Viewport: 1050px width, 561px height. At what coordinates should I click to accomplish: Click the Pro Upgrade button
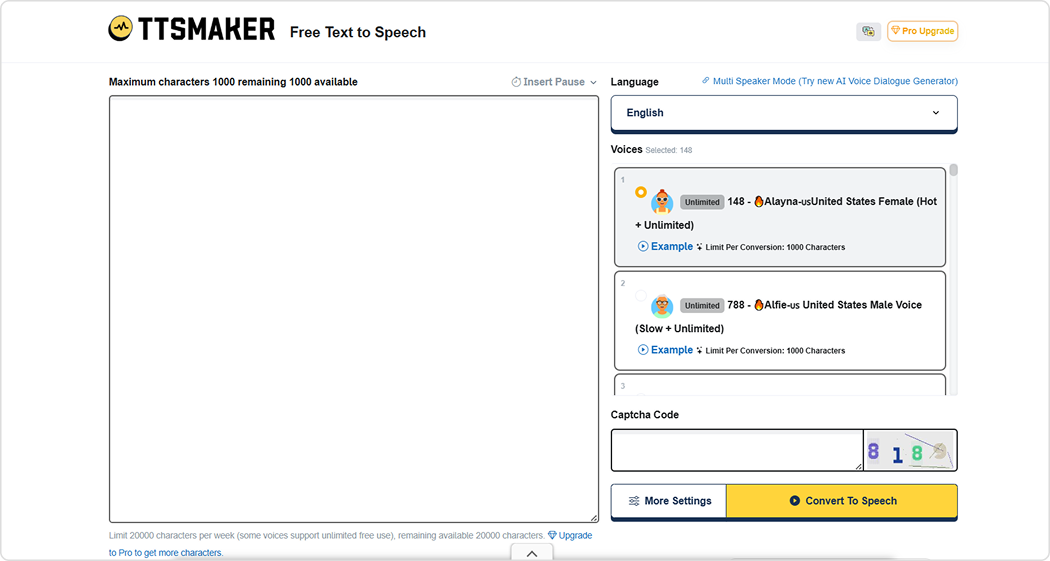pyautogui.click(x=922, y=31)
